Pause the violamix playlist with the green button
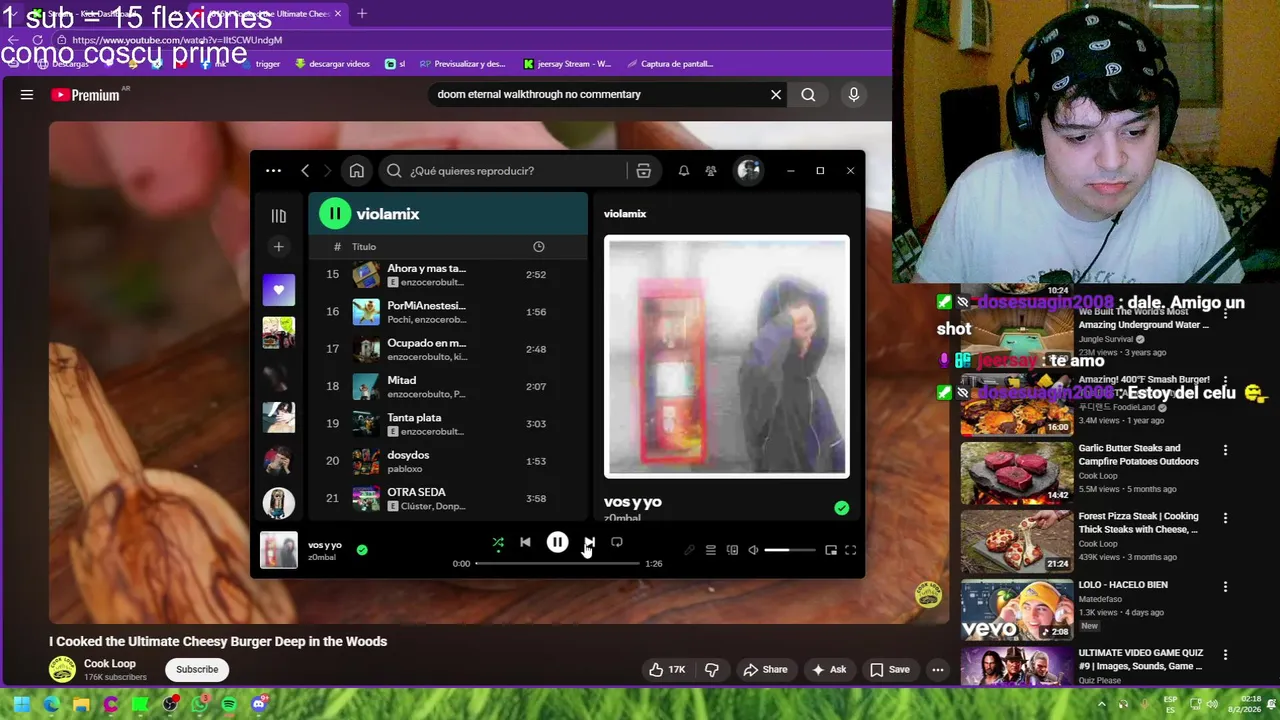This screenshot has width=1280, height=720. 335,213
